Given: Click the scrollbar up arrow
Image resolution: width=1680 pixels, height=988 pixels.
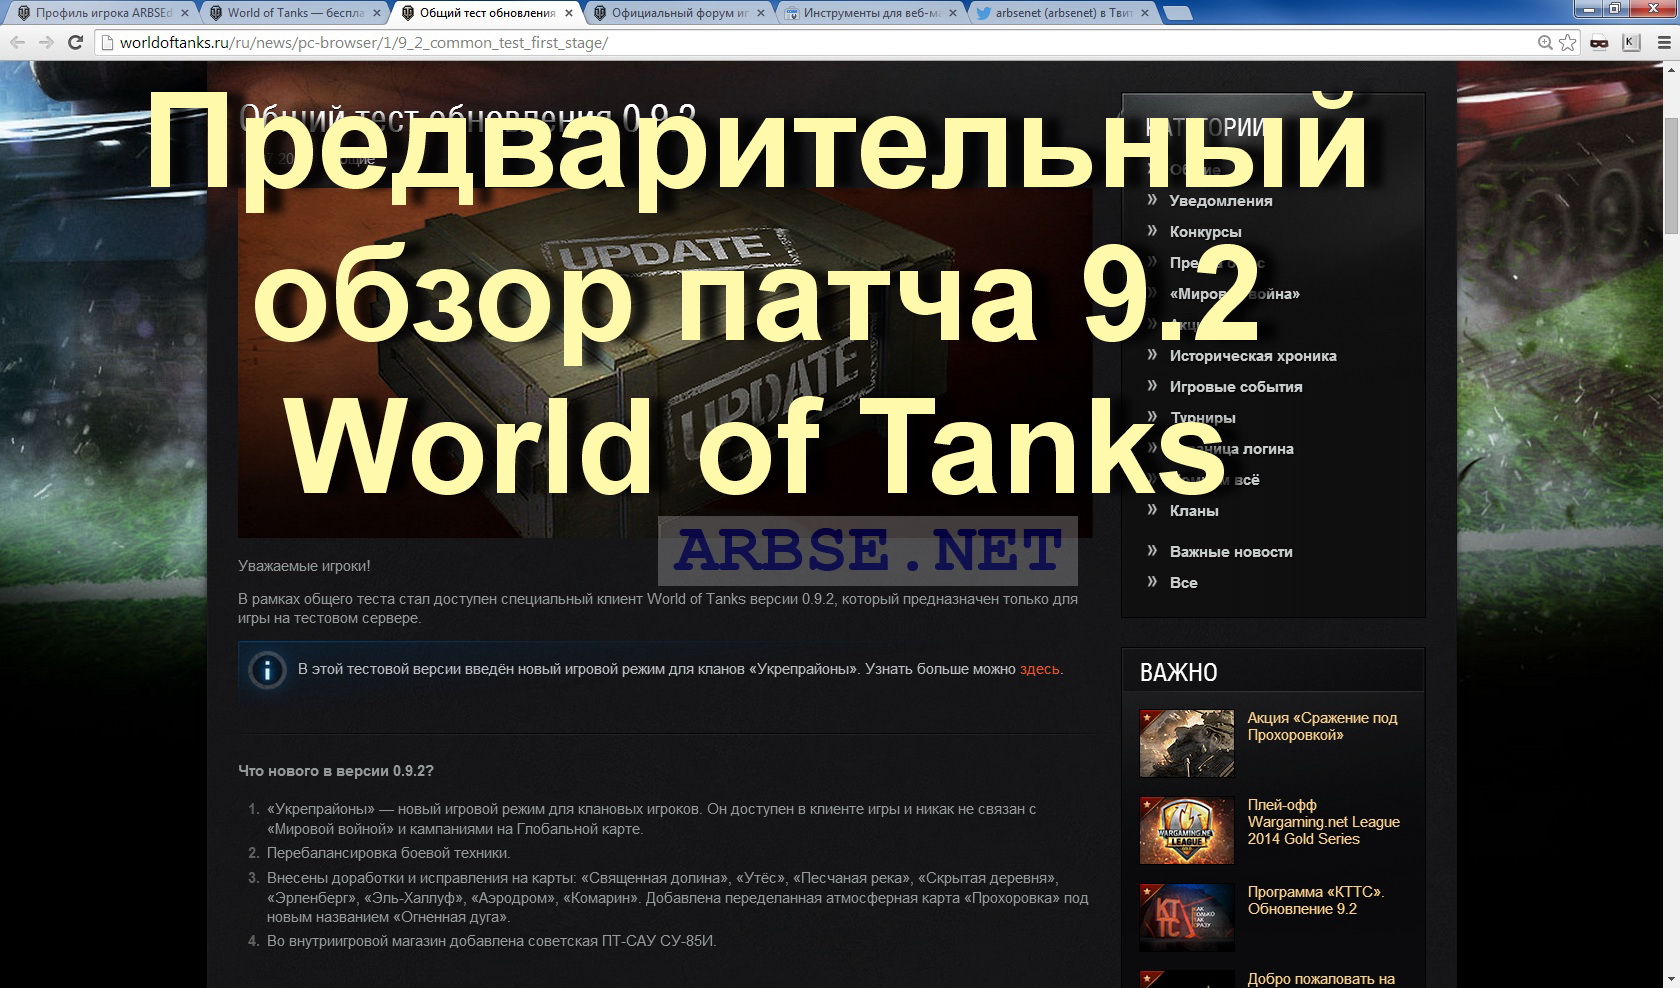Looking at the screenshot, I should 1671,70.
